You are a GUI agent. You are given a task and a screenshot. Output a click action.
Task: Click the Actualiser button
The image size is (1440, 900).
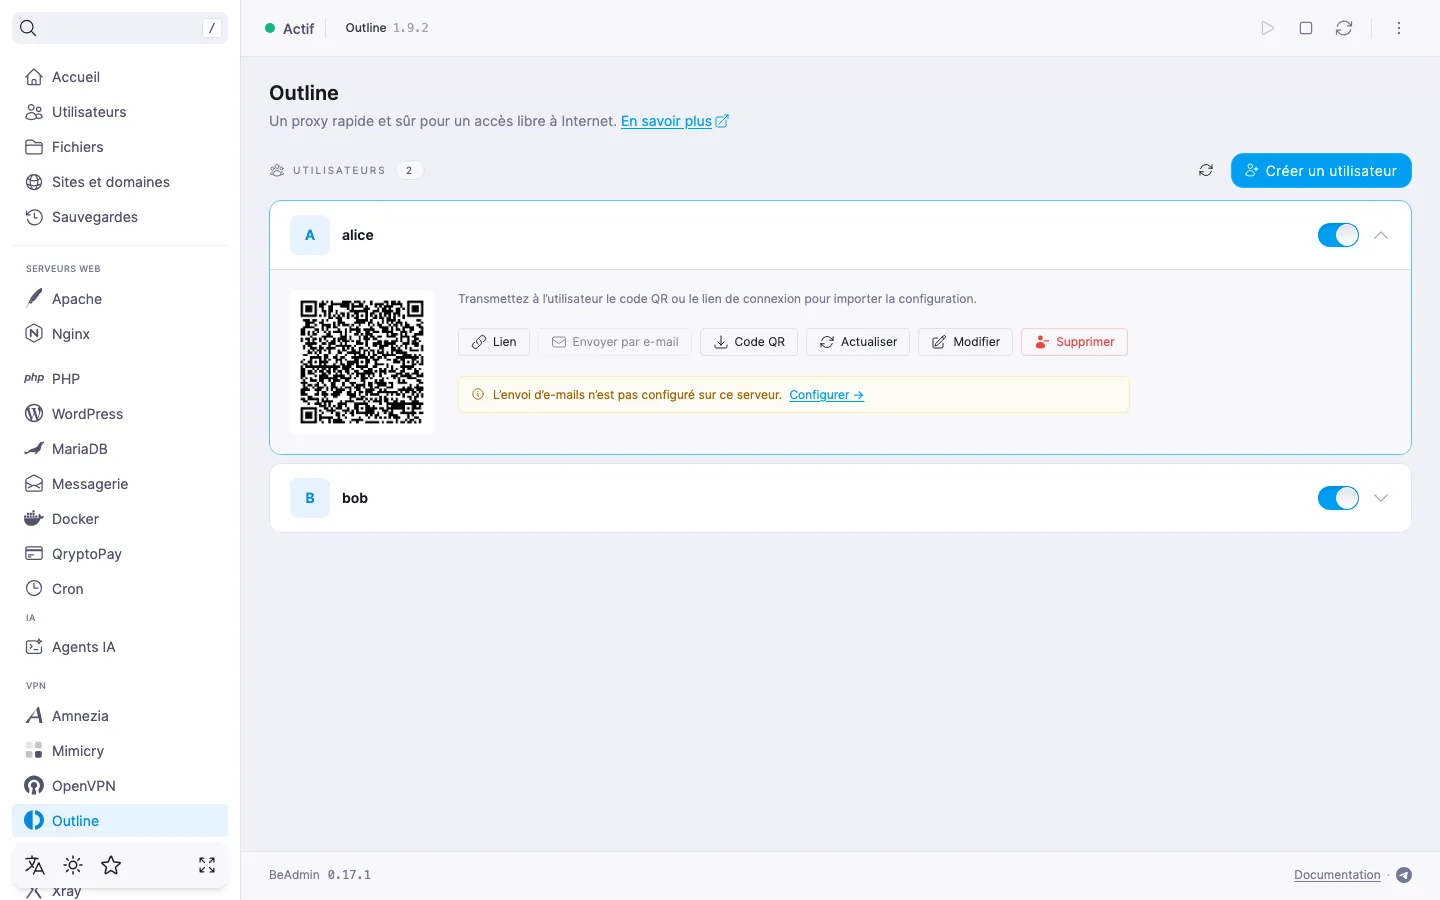(858, 342)
